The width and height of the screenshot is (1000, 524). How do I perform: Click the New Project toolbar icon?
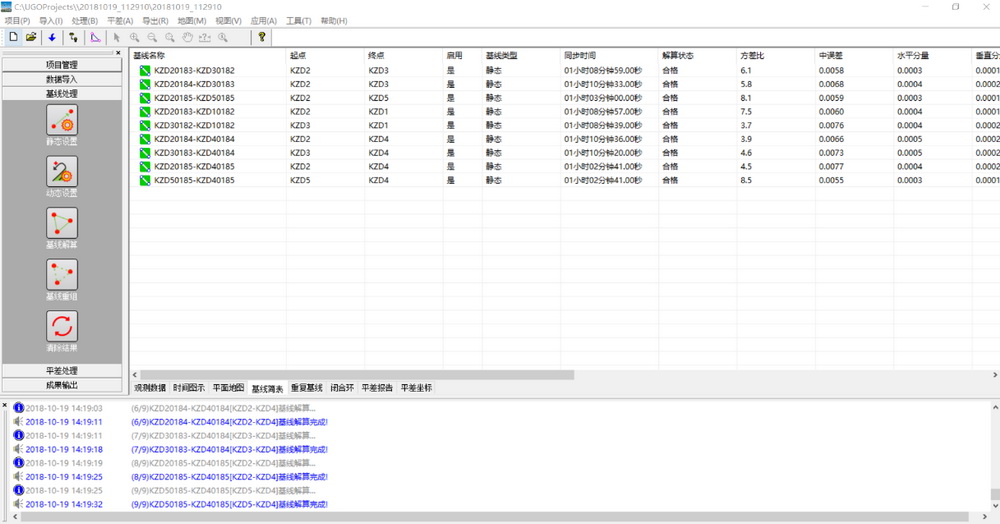pos(13,37)
